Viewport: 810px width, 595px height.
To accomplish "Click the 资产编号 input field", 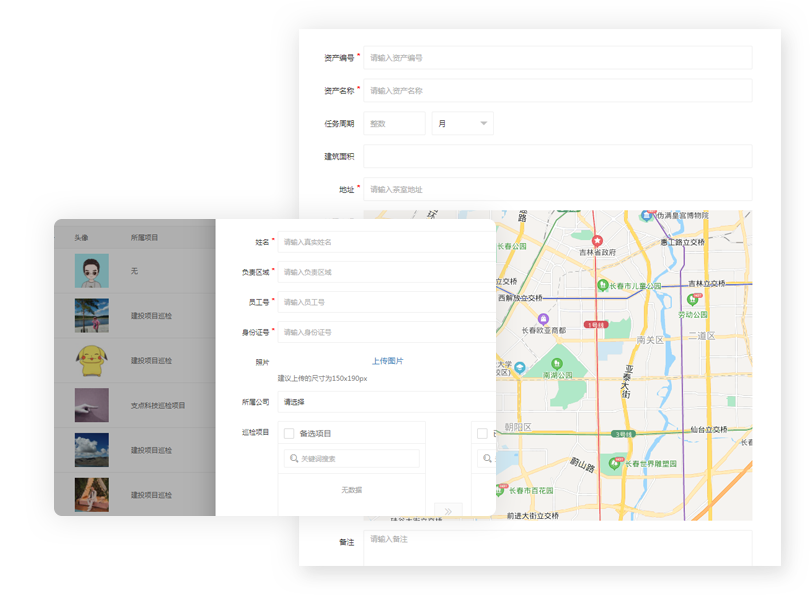I will tap(557, 58).
